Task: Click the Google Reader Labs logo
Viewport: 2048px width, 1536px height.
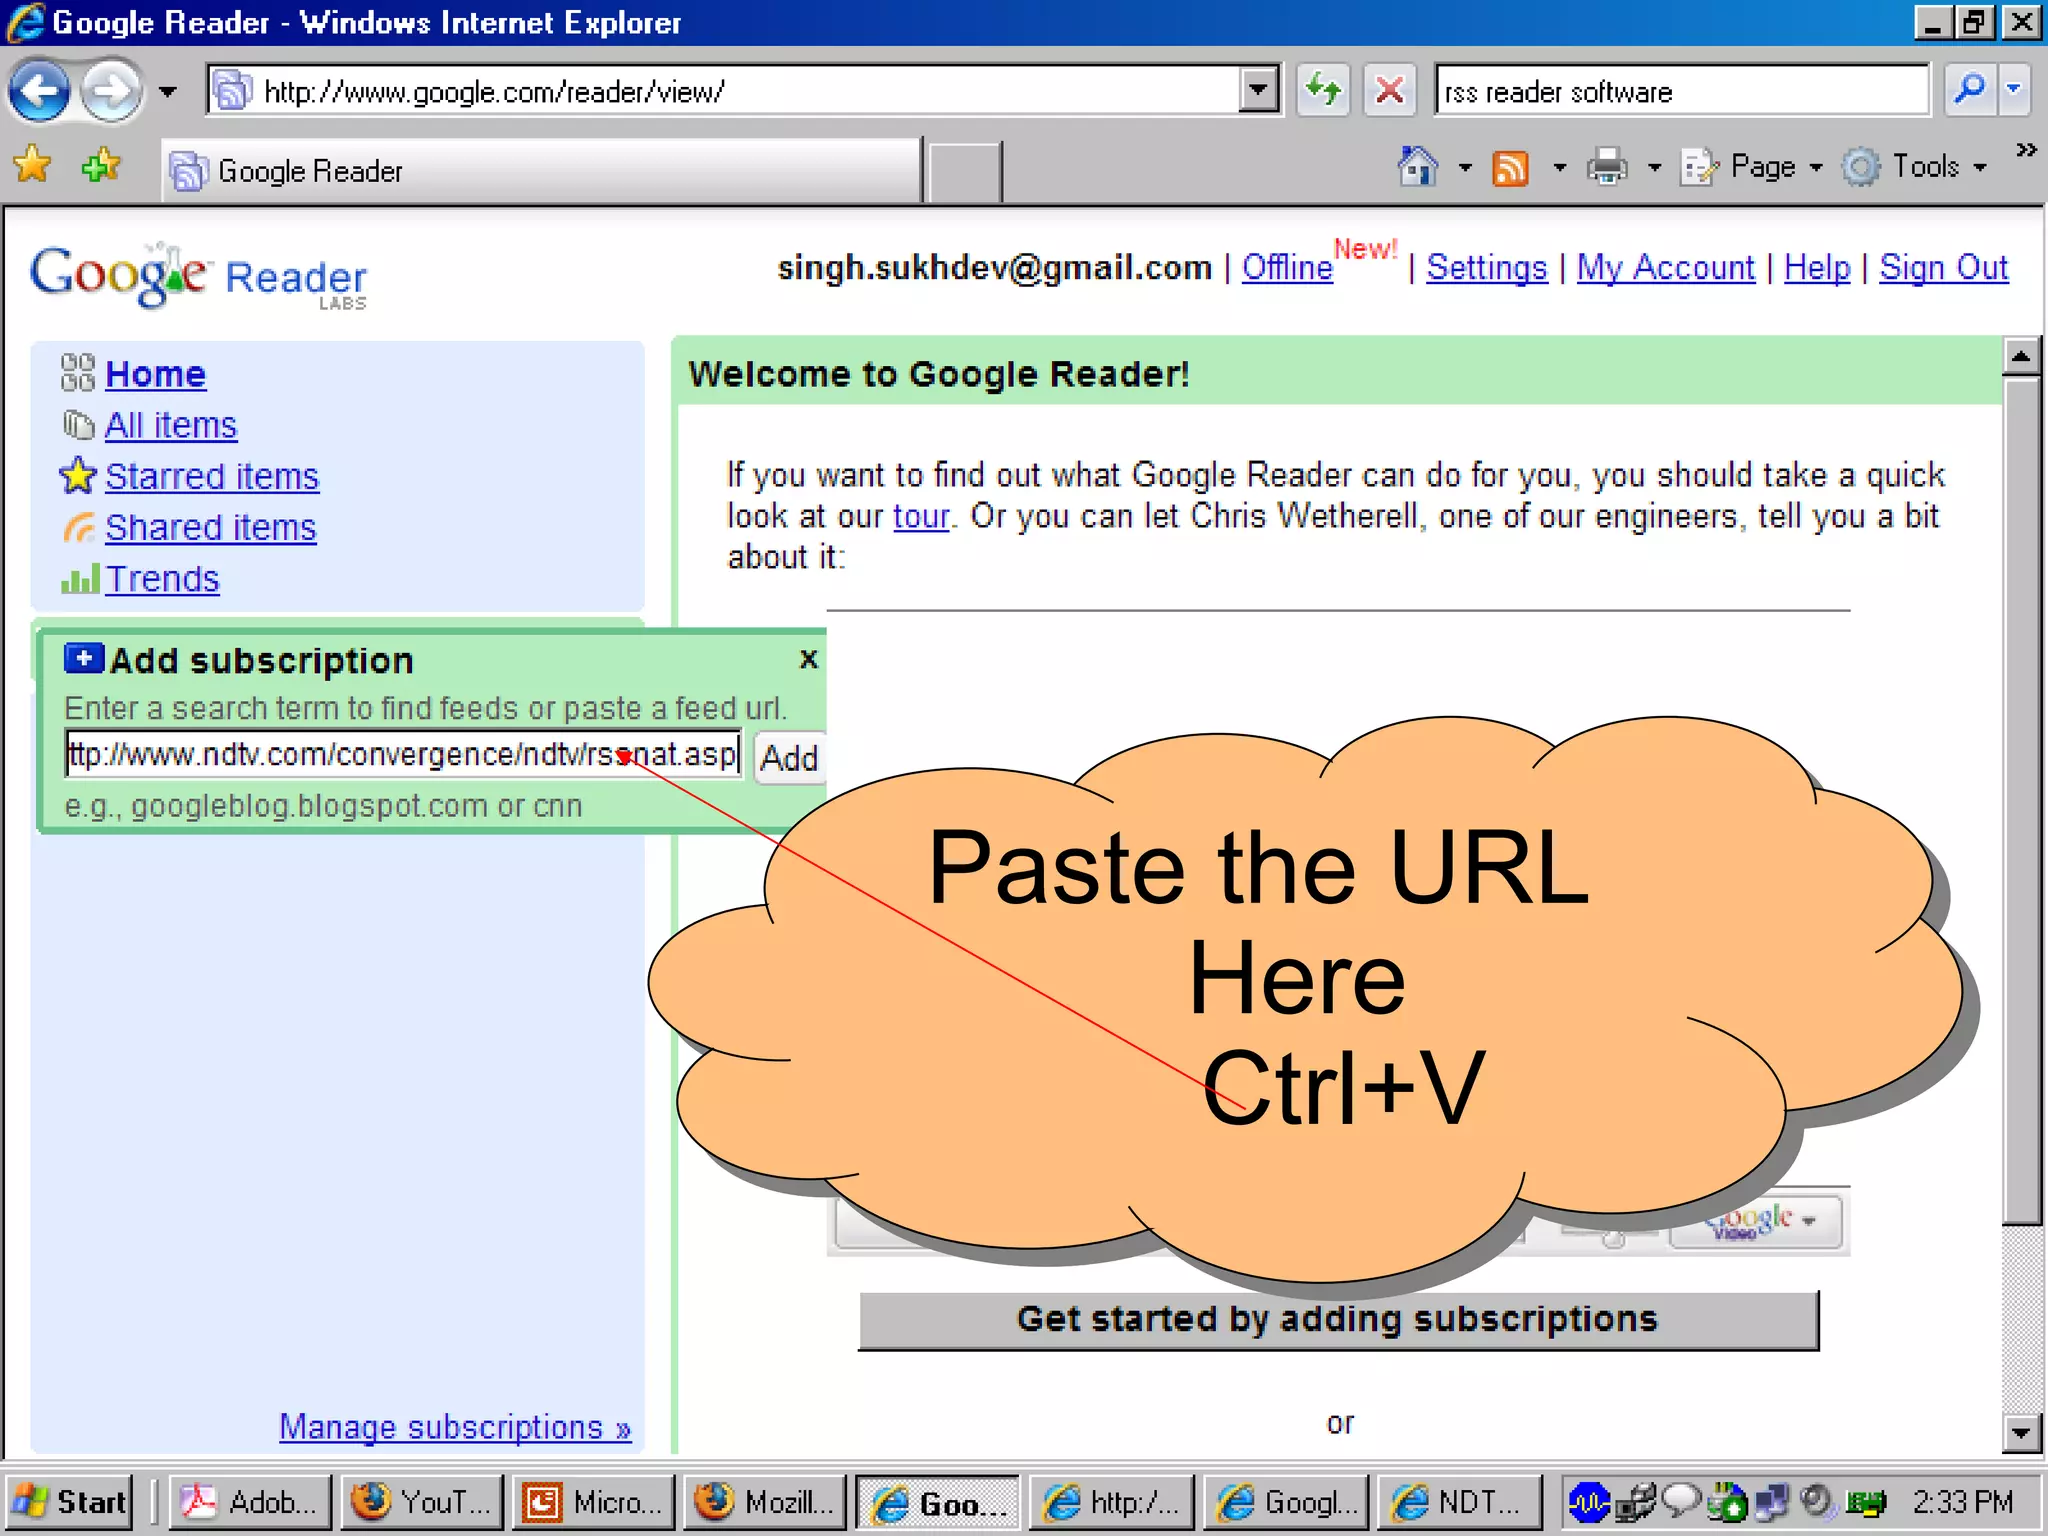Action: (198, 276)
